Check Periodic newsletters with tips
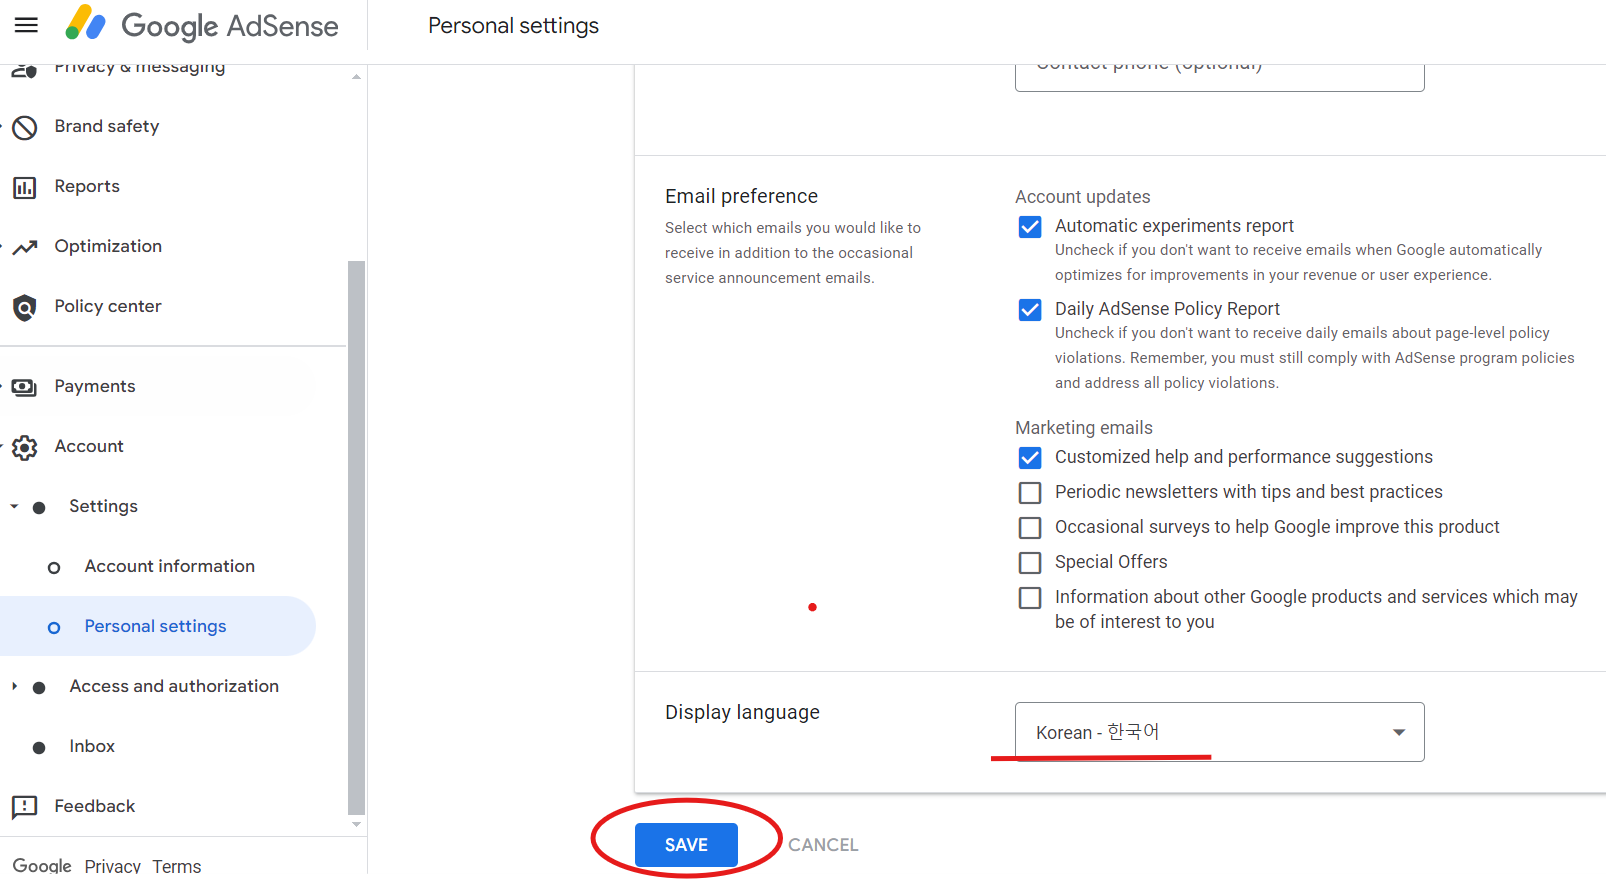1606x879 pixels. pos(1030,493)
